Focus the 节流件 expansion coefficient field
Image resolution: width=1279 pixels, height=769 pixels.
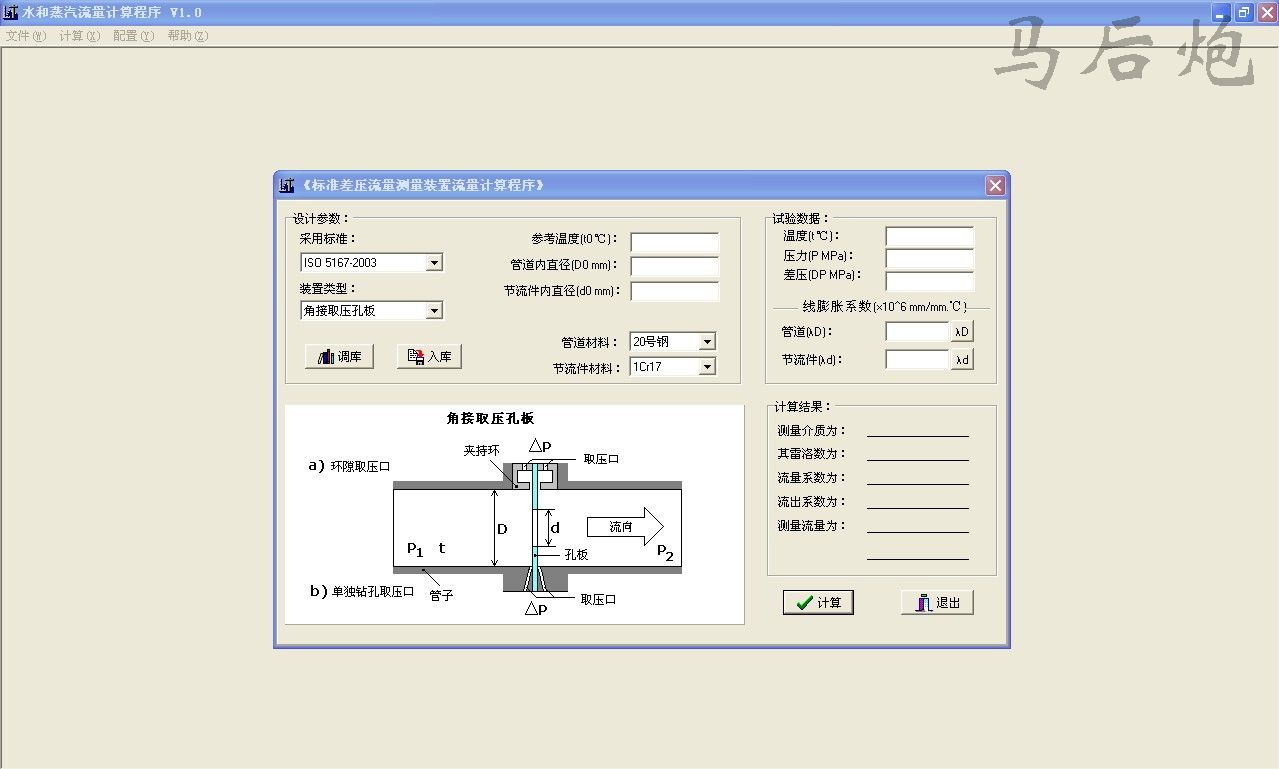click(917, 360)
